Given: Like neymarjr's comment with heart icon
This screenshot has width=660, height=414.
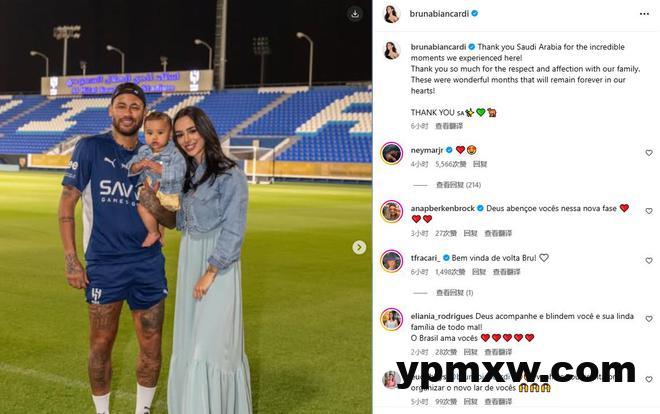Looking at the screenshot, I should (649, 153).
